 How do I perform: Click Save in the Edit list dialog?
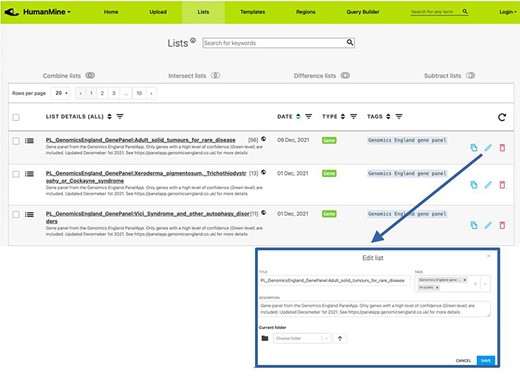486,361
